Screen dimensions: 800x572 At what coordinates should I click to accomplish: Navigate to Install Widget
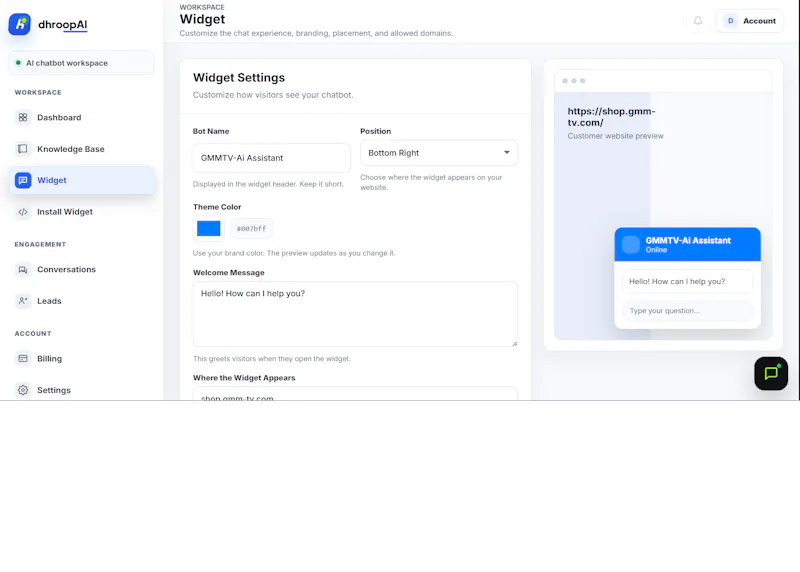[81, 212]
